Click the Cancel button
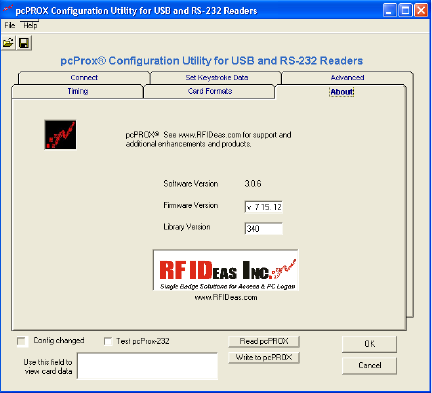 (x=369, y=365)
